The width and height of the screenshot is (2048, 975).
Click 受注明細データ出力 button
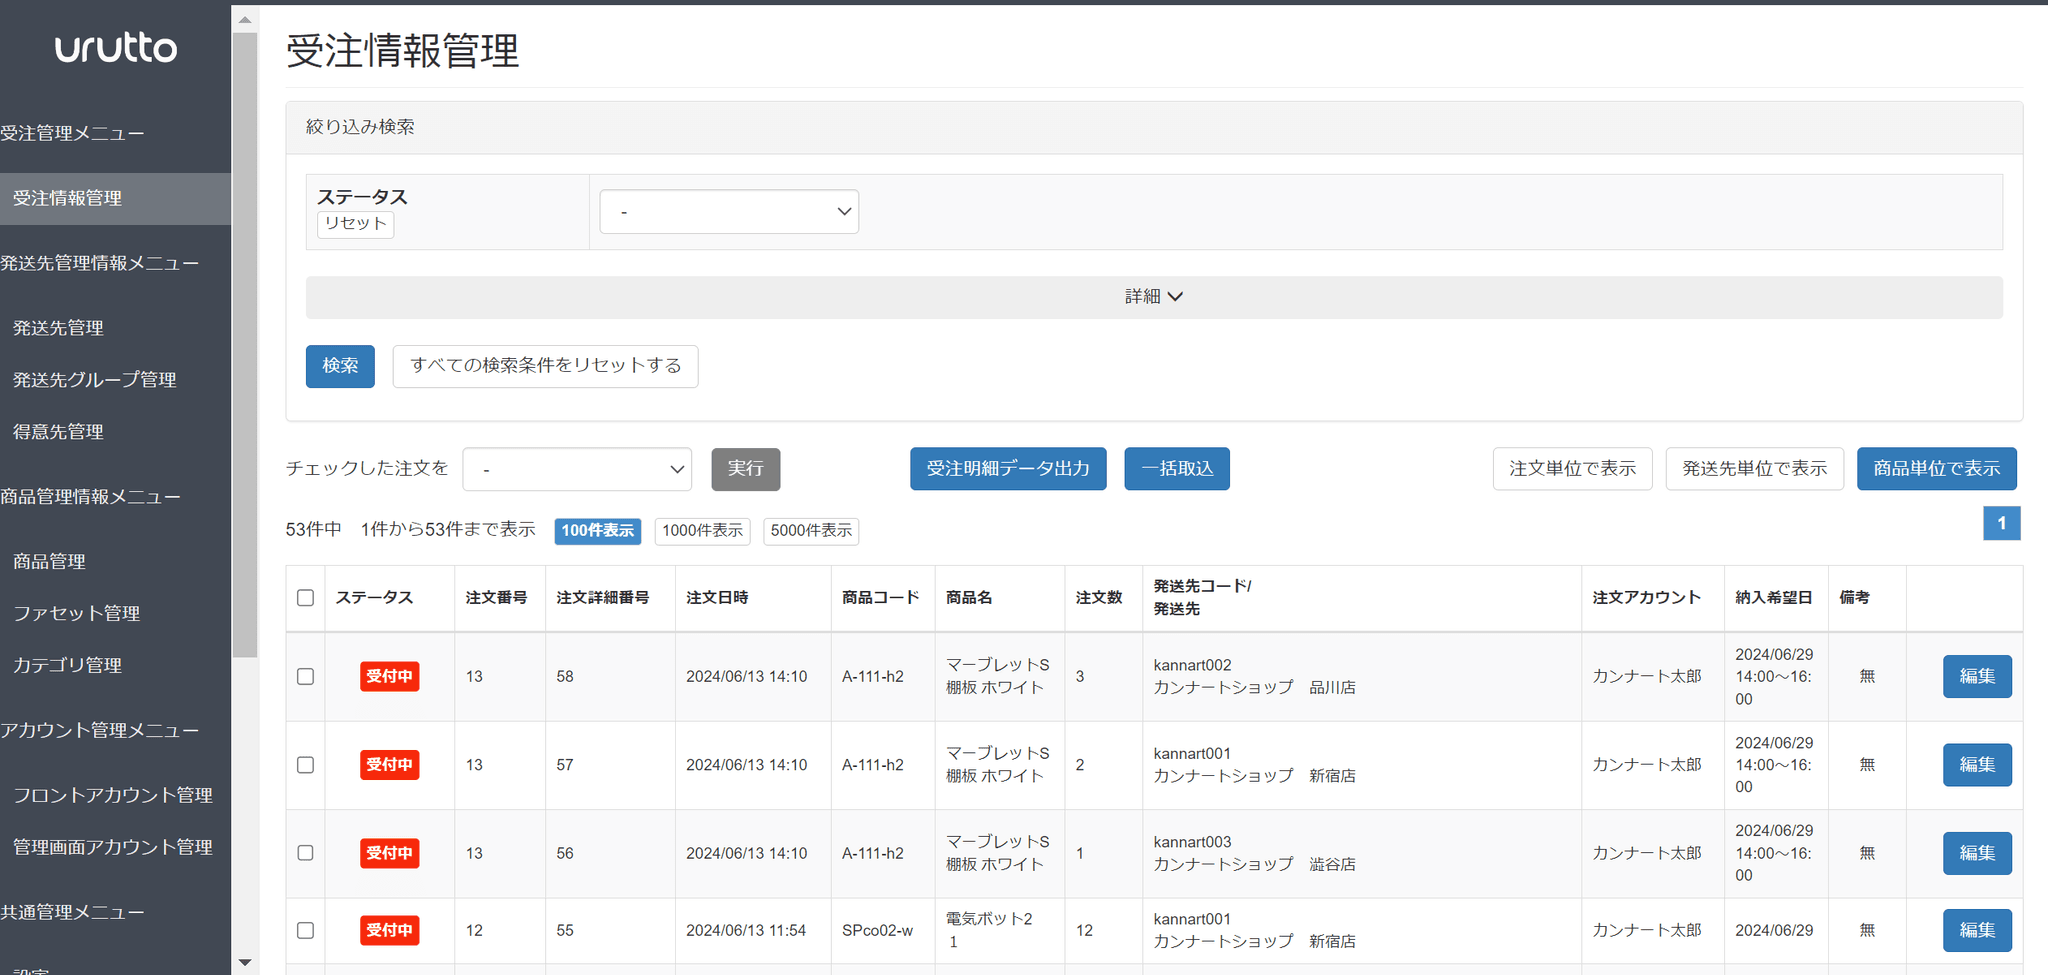(x=1007, y=469)
